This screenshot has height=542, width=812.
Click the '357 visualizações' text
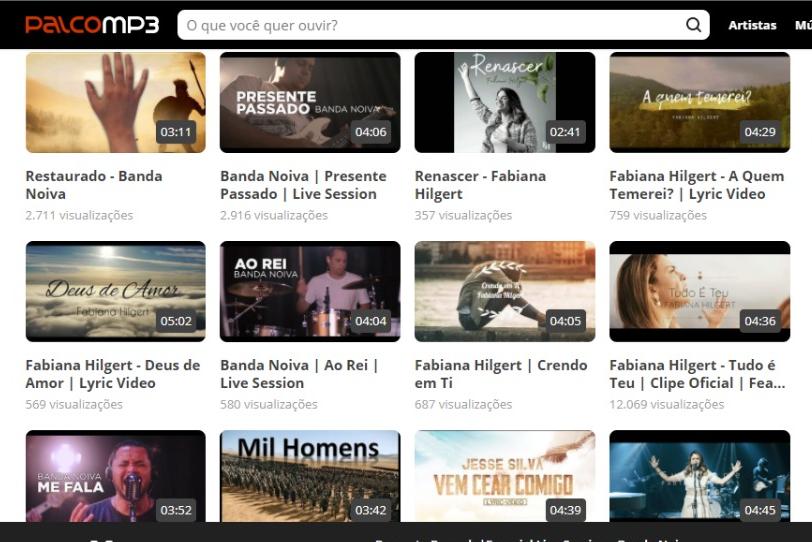pos(463,215)
